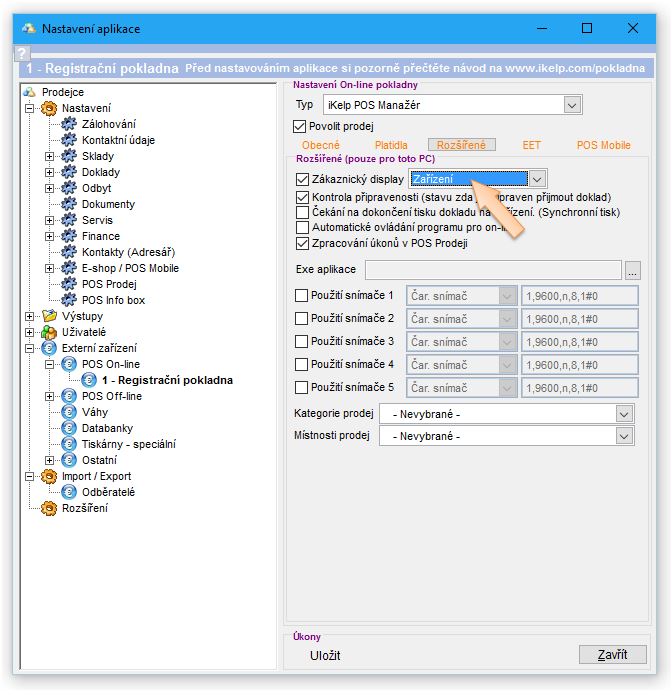
Task: Open the Výstupy folder icon
Action: click(x=49, y=316)
